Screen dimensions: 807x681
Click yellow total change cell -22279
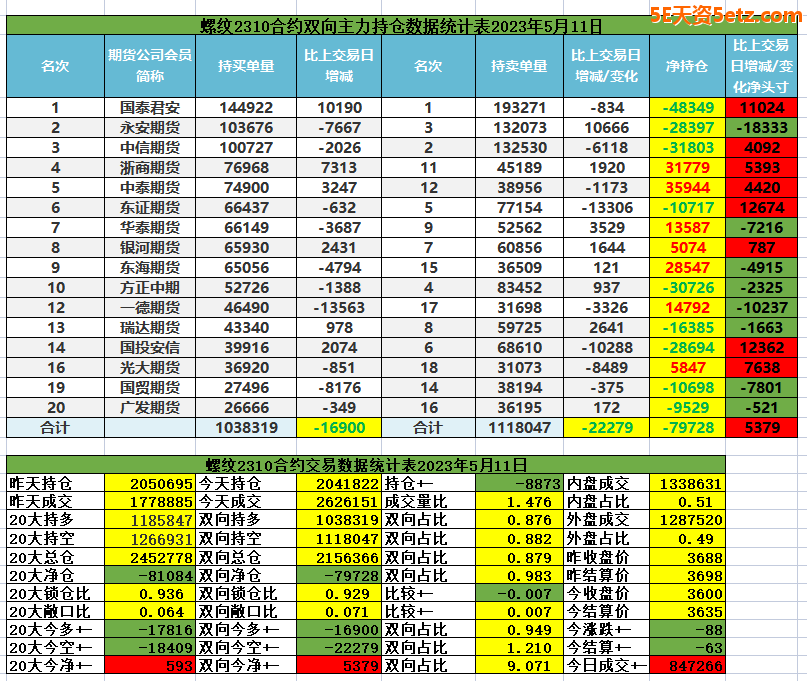click(607, 428)
